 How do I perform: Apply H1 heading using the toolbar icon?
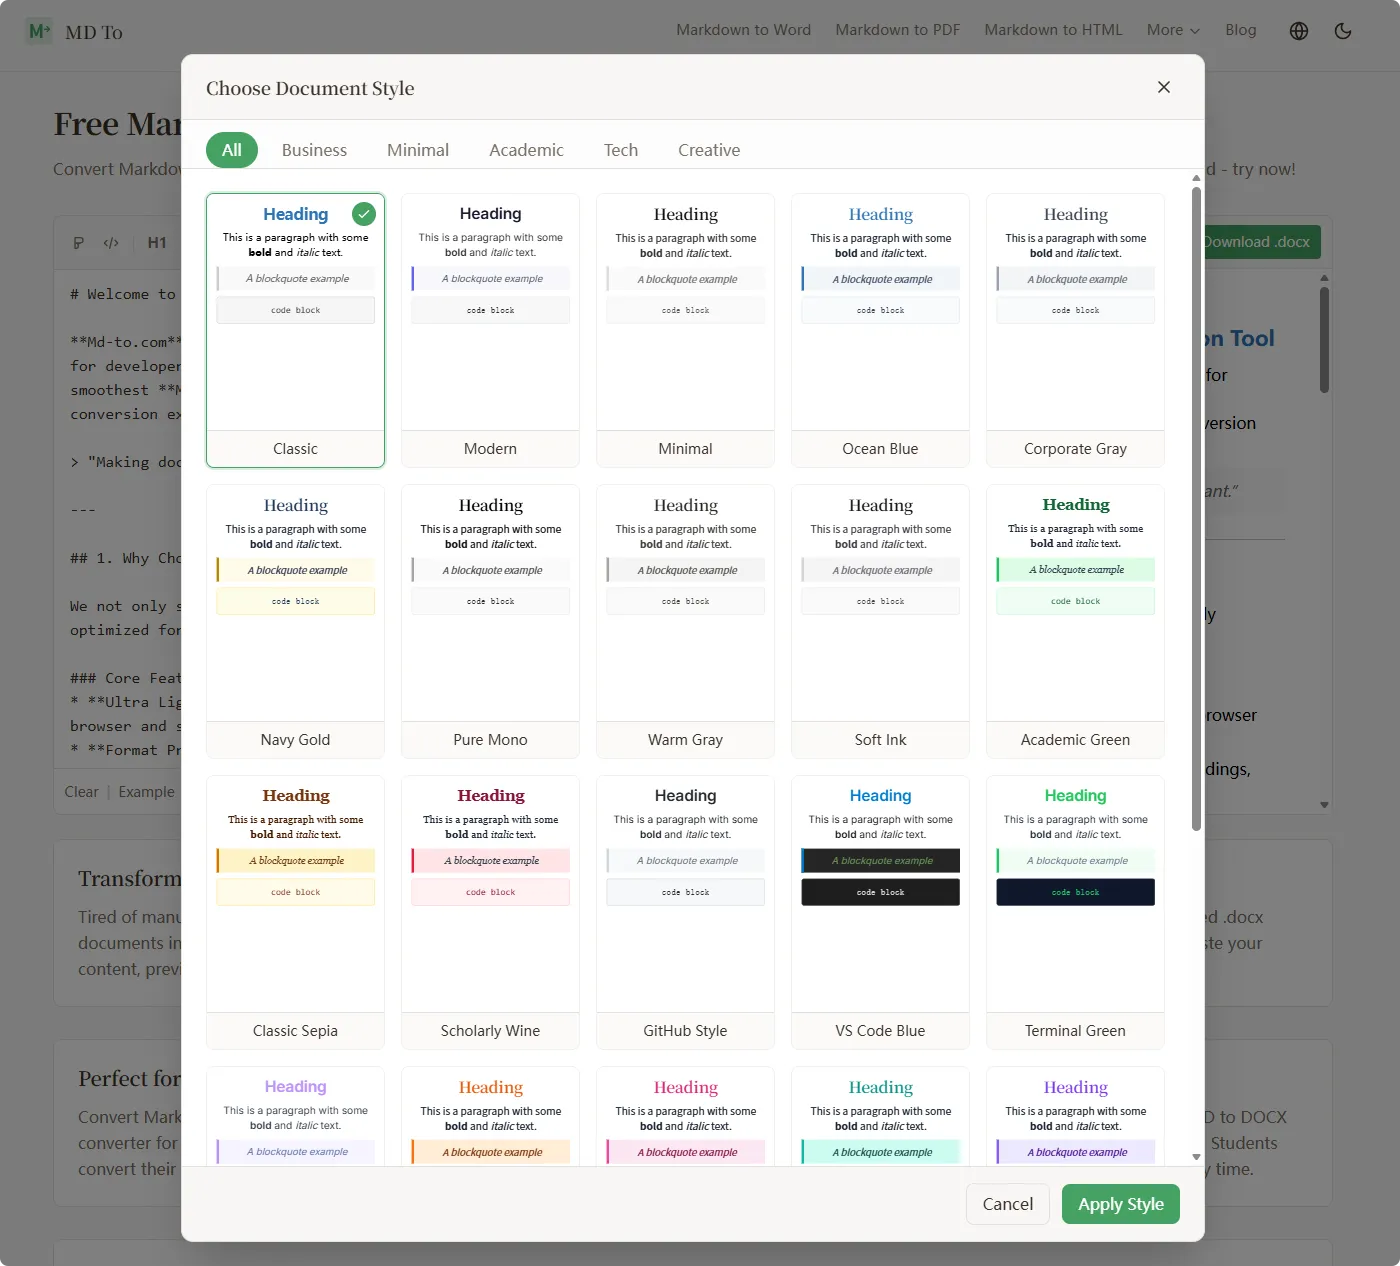[157, 242]
